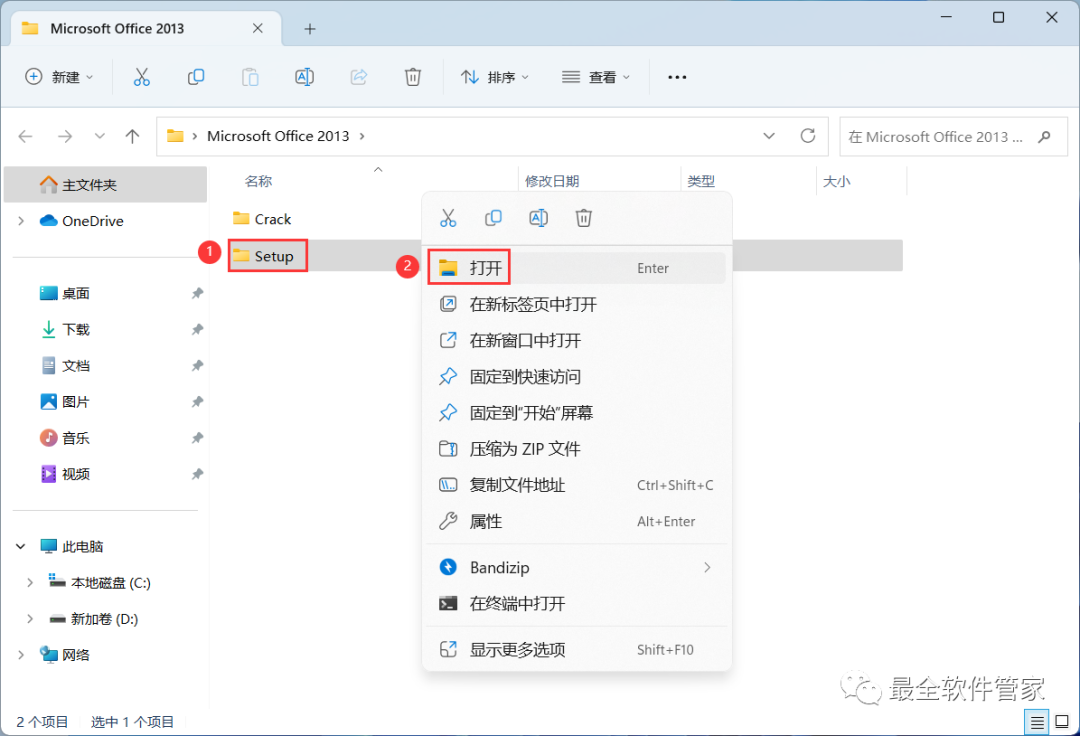Screen dimensions: 1080x736
Task: Select the Setup folder
Action: (267, 256)
